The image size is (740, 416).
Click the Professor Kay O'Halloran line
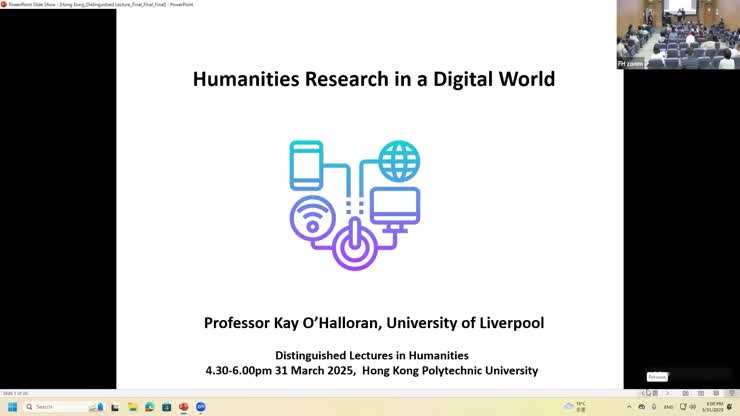point(374,323)
